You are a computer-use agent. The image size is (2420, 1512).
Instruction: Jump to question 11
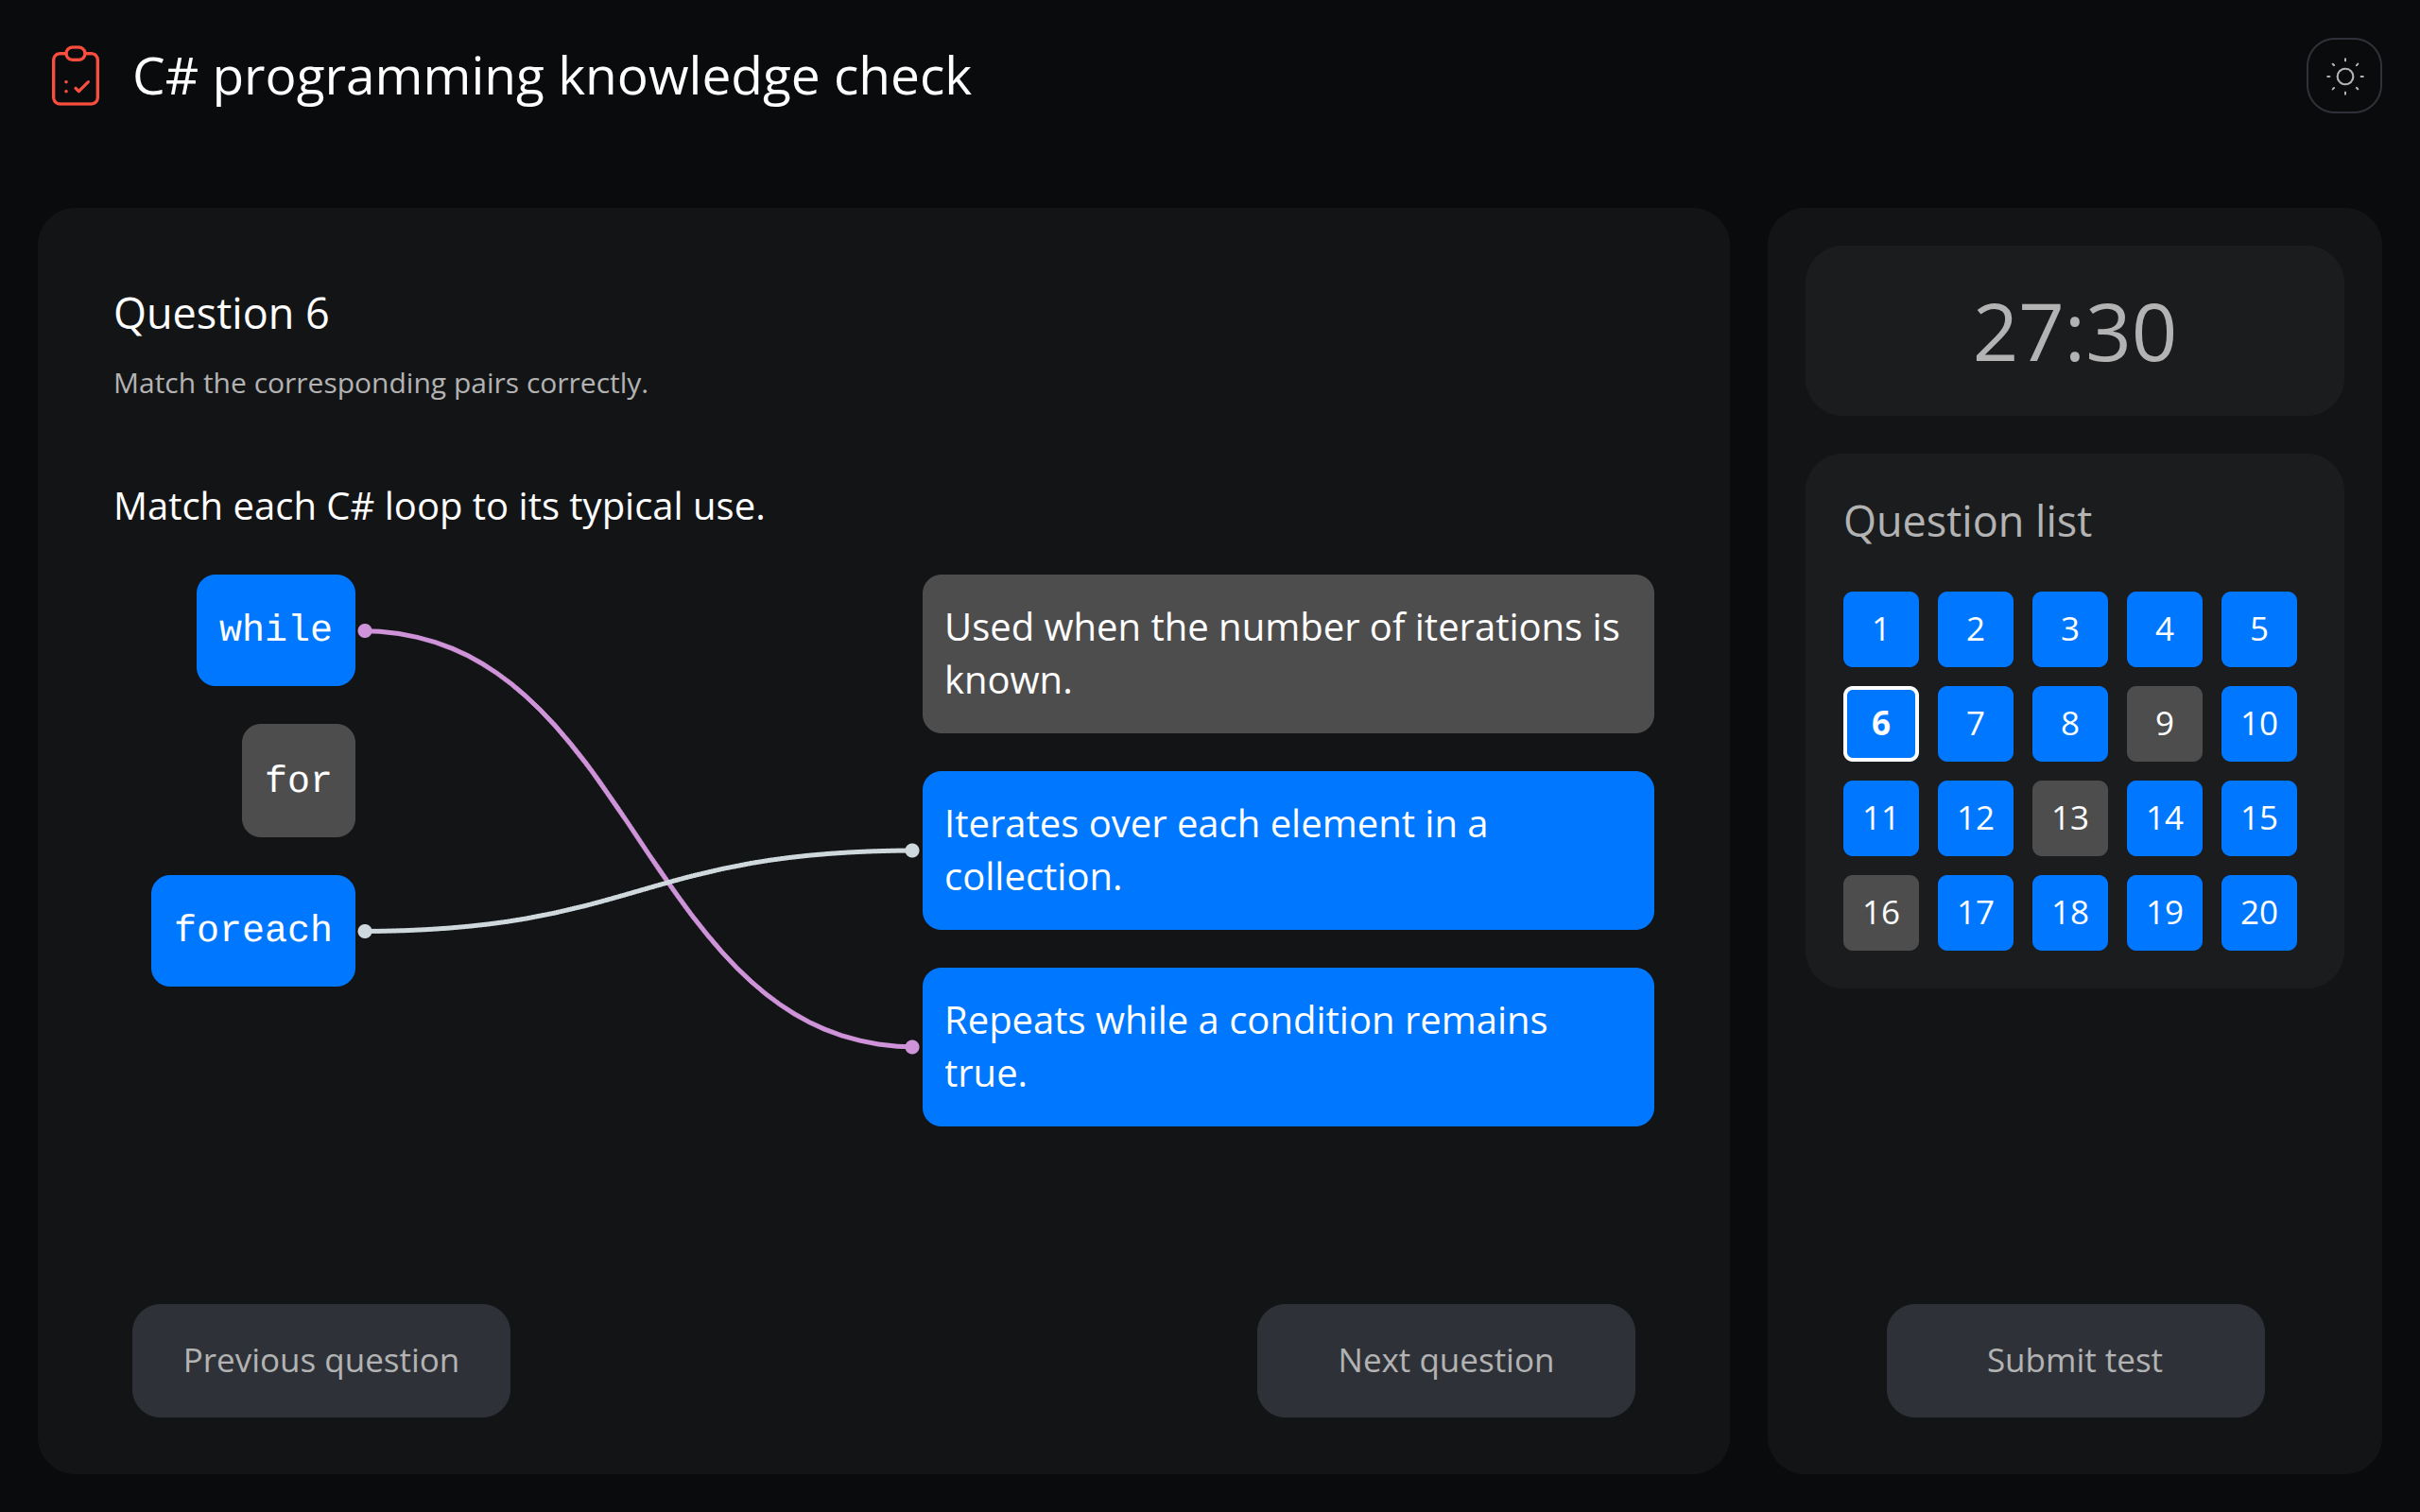pyautogui.click(x=1881, y=818)
